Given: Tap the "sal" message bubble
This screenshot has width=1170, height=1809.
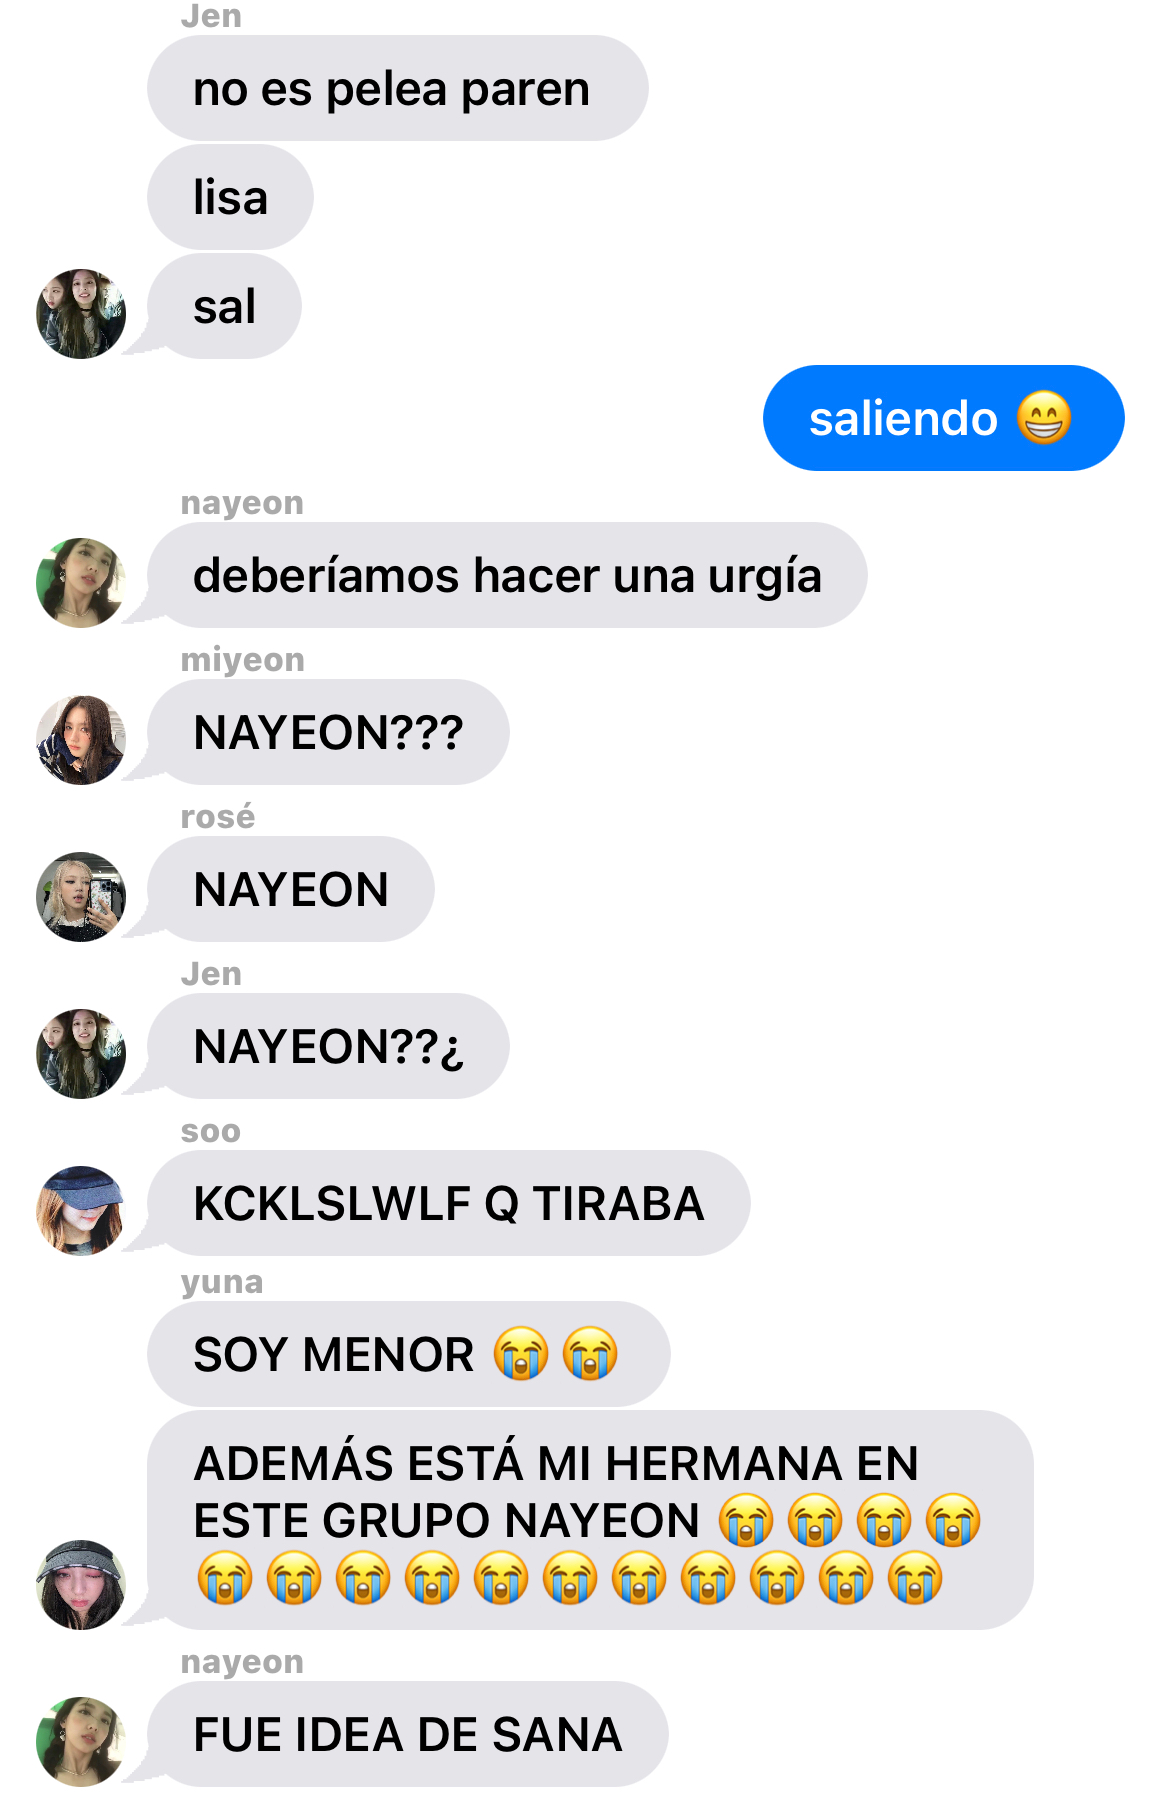Looking at the screenshot, I should (x=224, y=306).
